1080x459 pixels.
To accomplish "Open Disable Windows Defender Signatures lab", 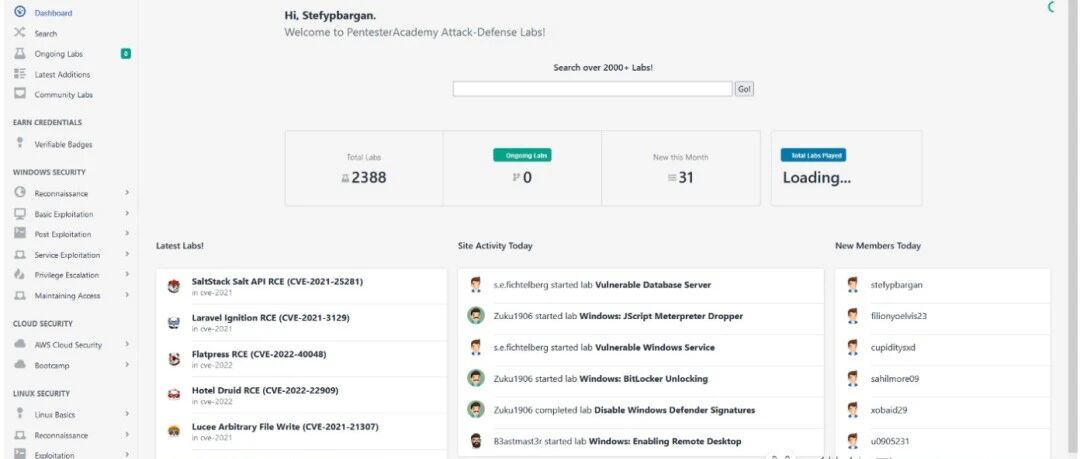I will 674,410.
